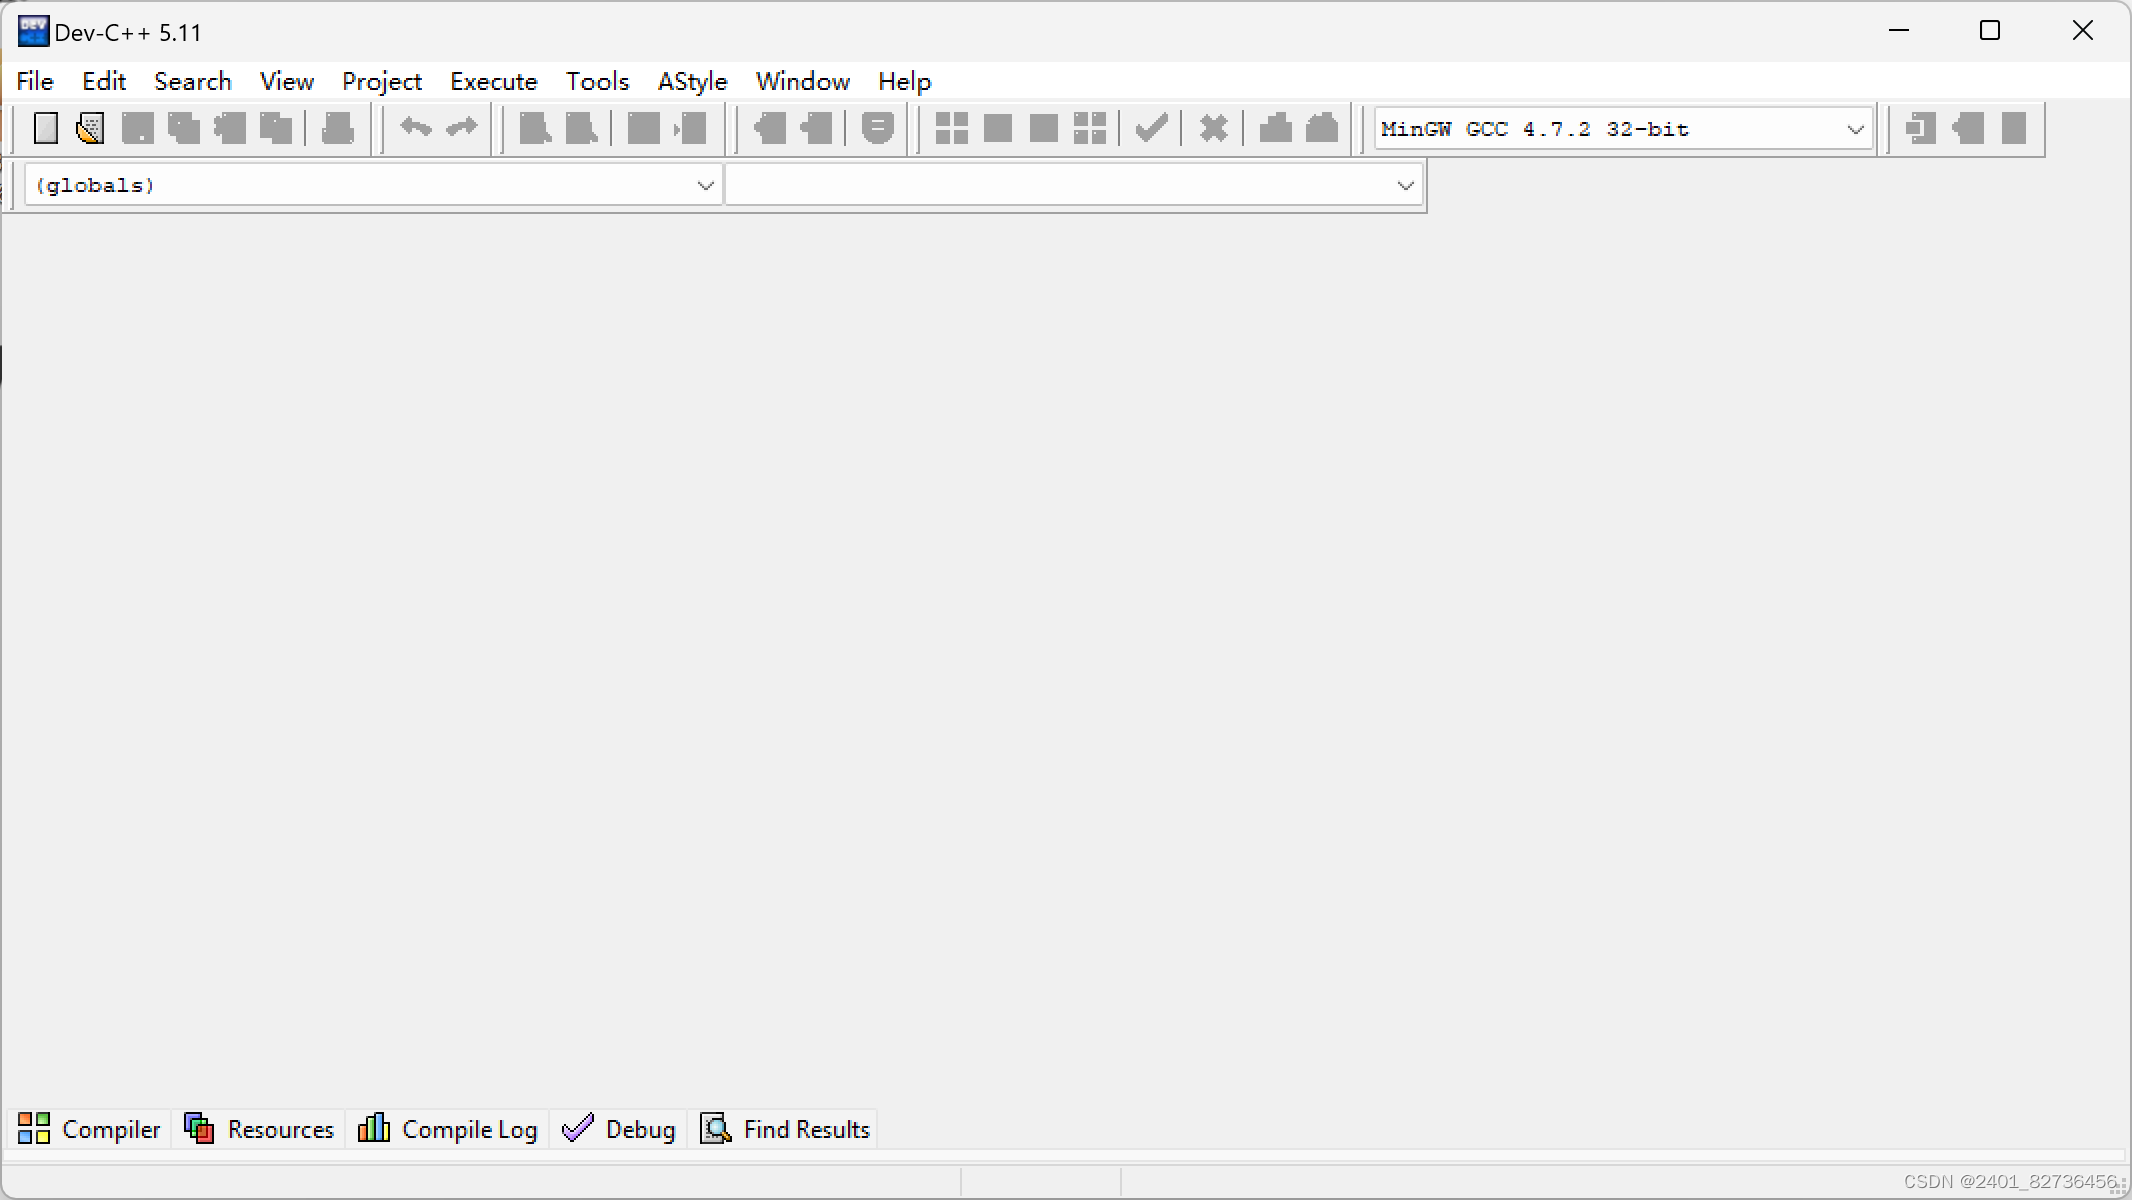Click the Redo arrow icon

[x=462, y=128]
